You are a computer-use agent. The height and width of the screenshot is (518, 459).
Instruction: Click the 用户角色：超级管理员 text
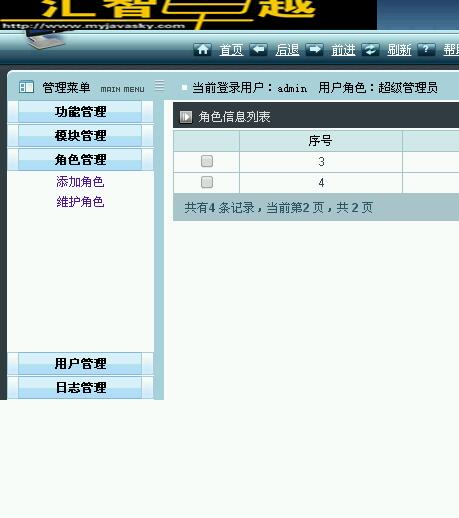tap(378, 88)
